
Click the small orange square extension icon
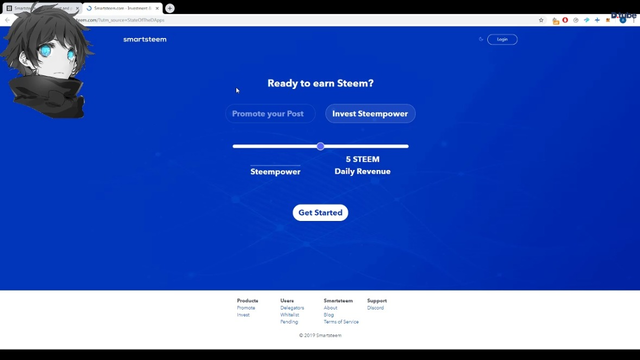(x=608, y=20)
